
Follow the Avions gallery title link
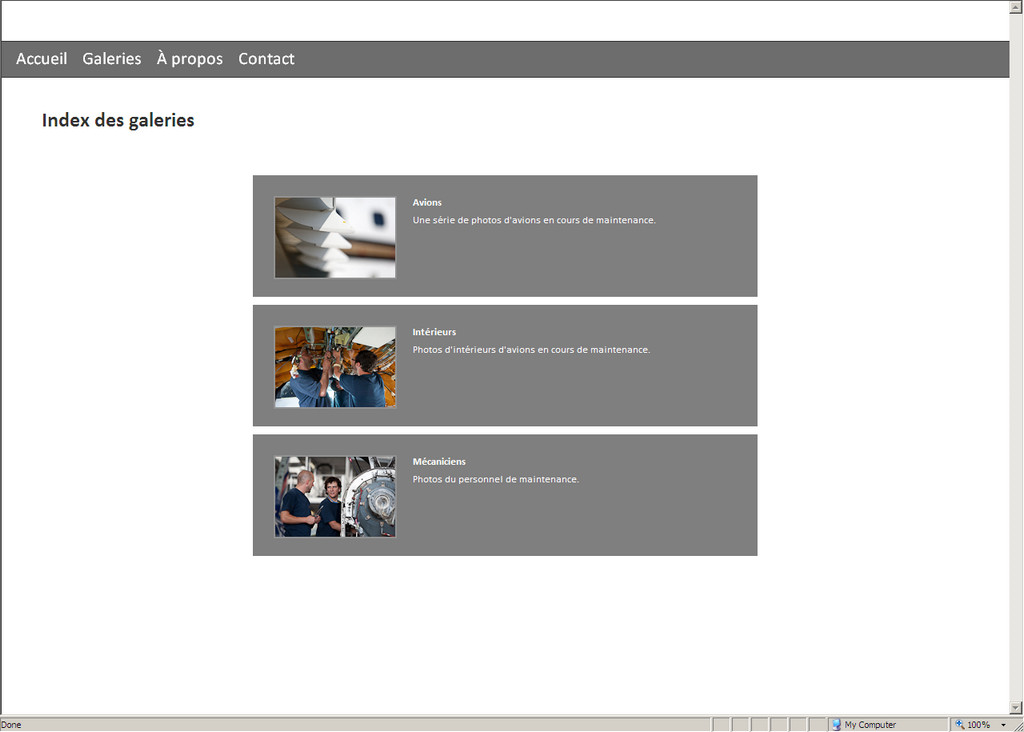pos(427,202)
